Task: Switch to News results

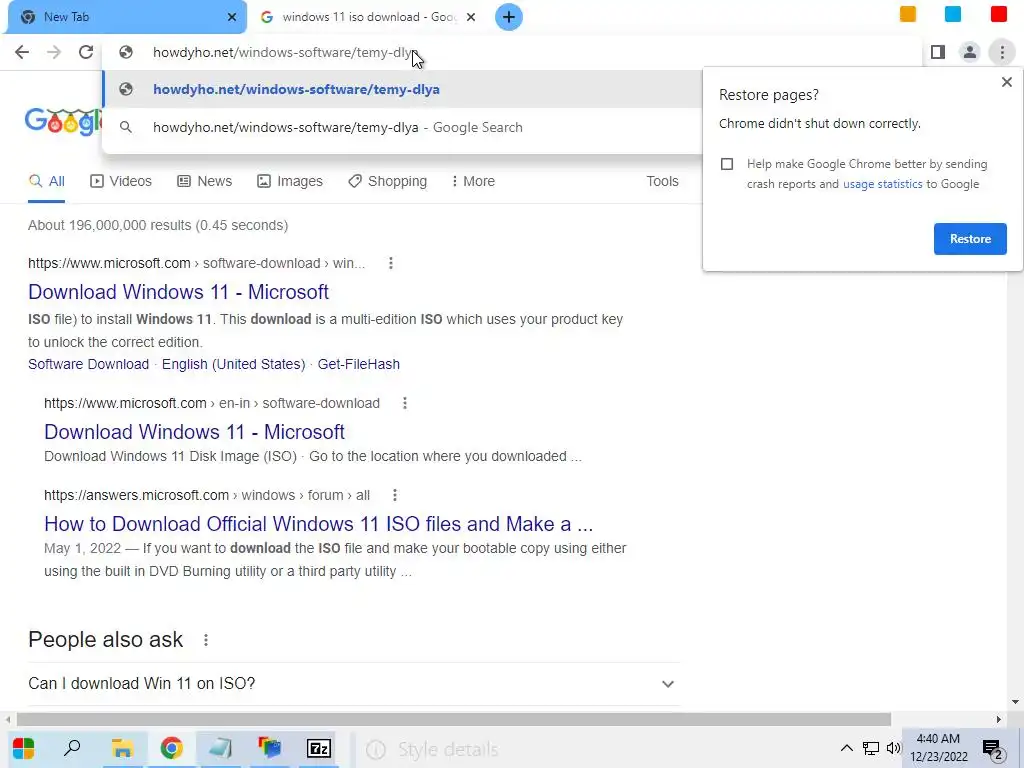Action: click(x=204, y=182)
